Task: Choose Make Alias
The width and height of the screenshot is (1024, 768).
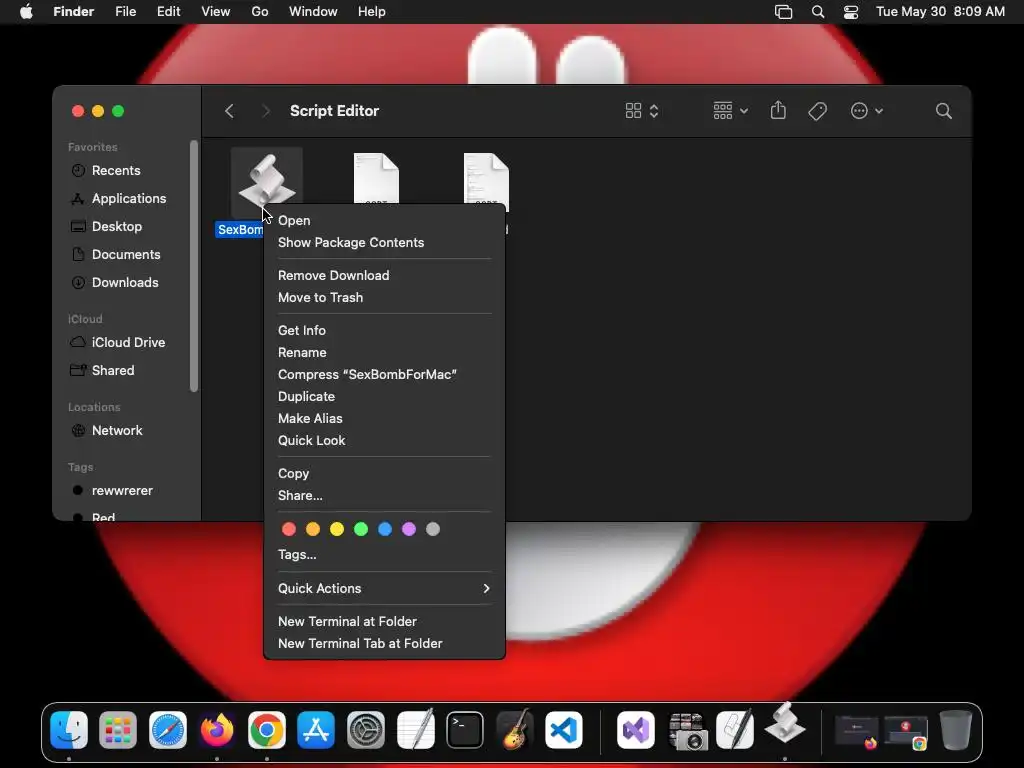Action: click(384, 419)
